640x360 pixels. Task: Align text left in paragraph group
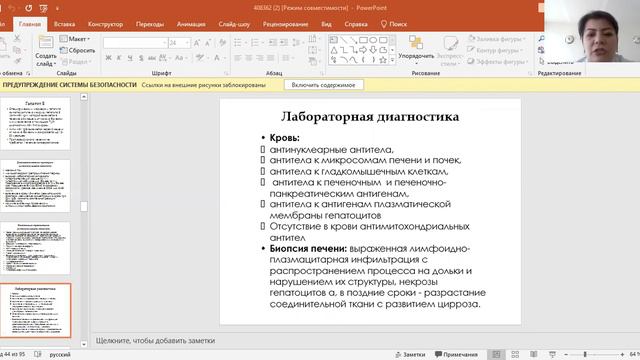pos(238,58)
